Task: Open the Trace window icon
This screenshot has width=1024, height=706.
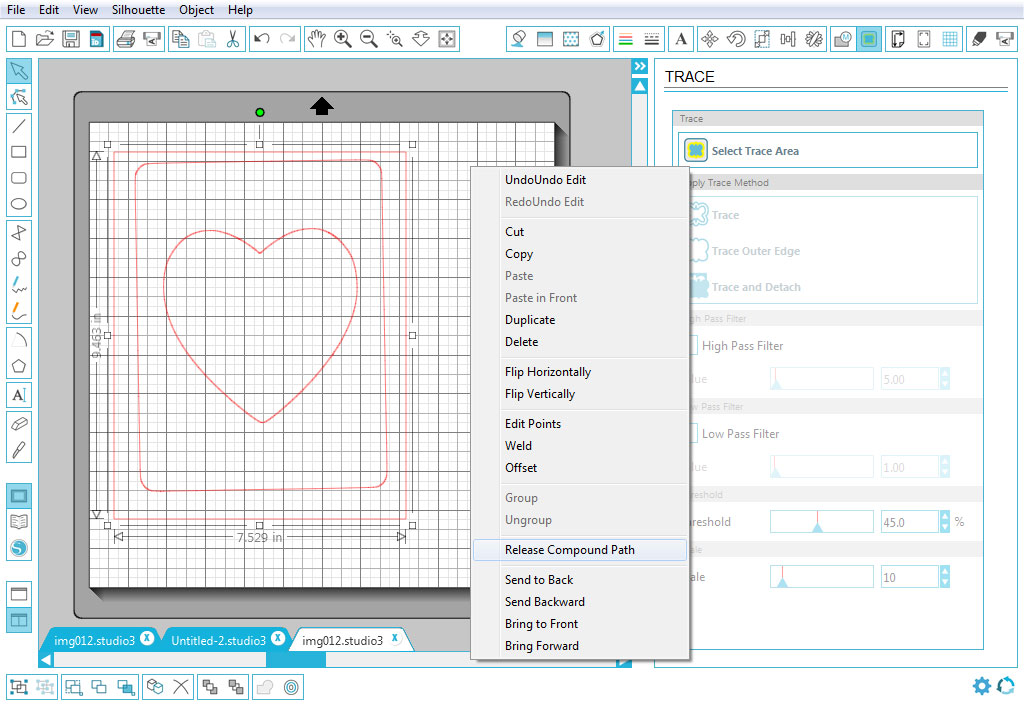Action: [x=869, y=39]
